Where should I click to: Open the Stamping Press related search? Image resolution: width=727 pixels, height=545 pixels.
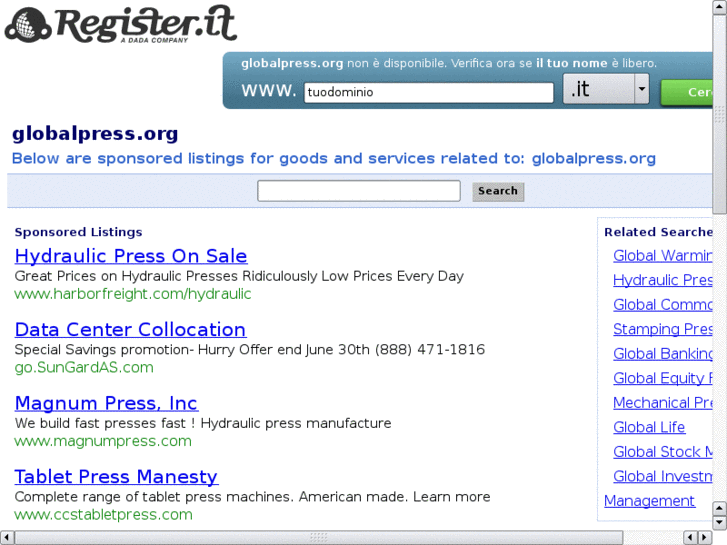coord(663,329)
